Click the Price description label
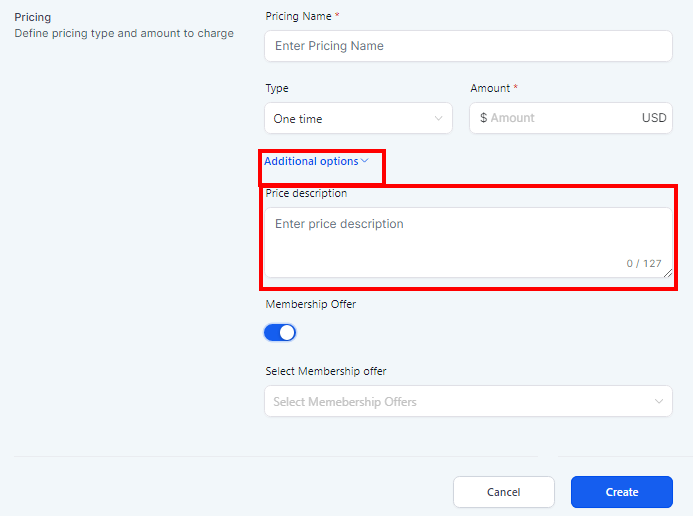 [x=306, y=194]
